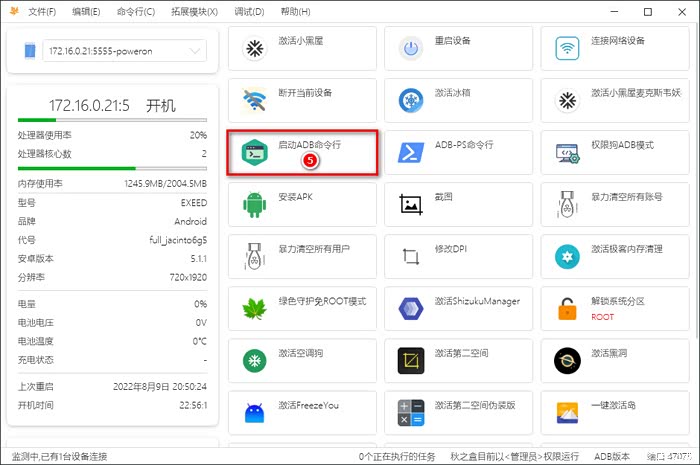
Task: Click the 暴力清空所有用户 icon
Action: pos(254,256)
